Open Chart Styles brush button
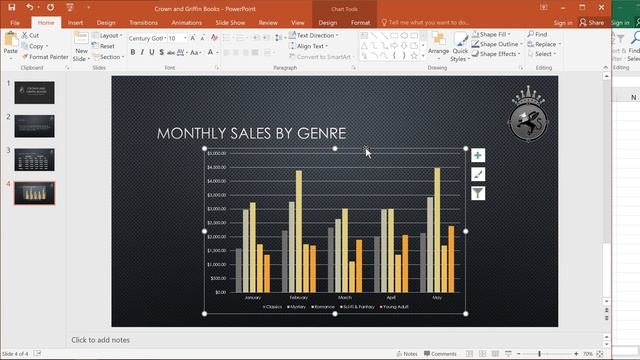Image resolution: width=640 pixels, height=360 pixels. (478, 174)
